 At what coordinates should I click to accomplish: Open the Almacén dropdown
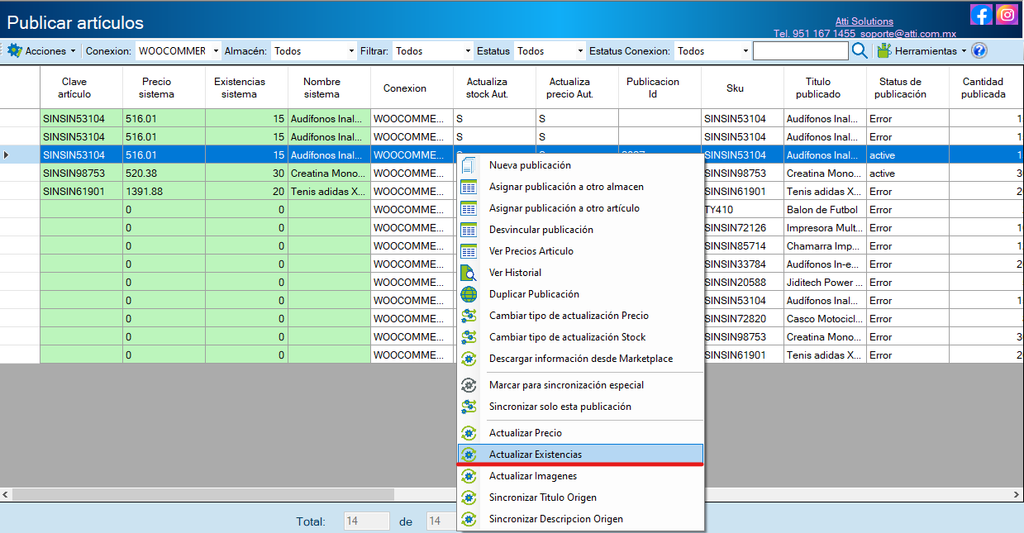click(x=313, y=51)
